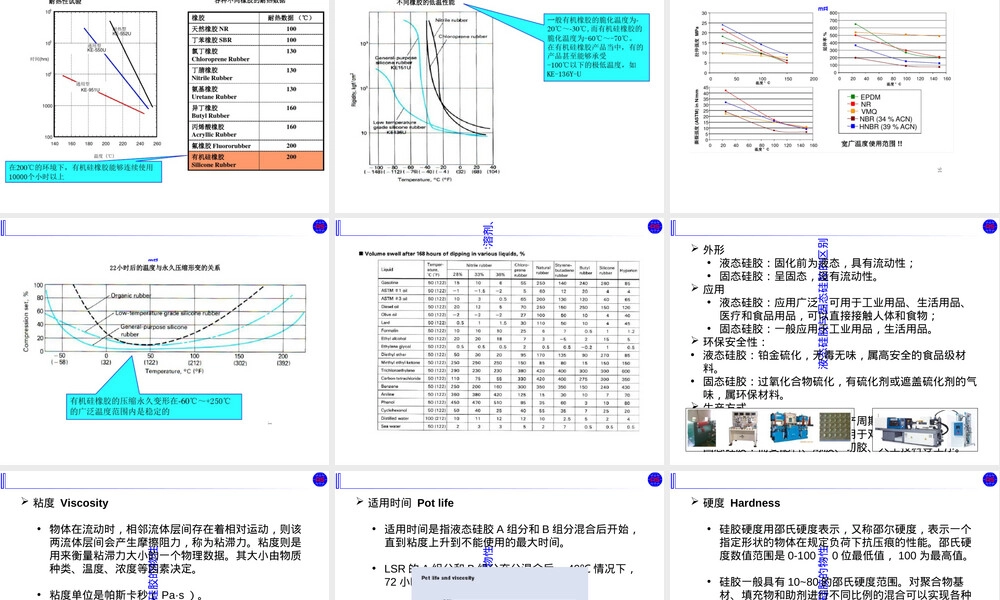
Task: Click the 丁苯橡胶 SBR table row
Action: coord(256,40)
